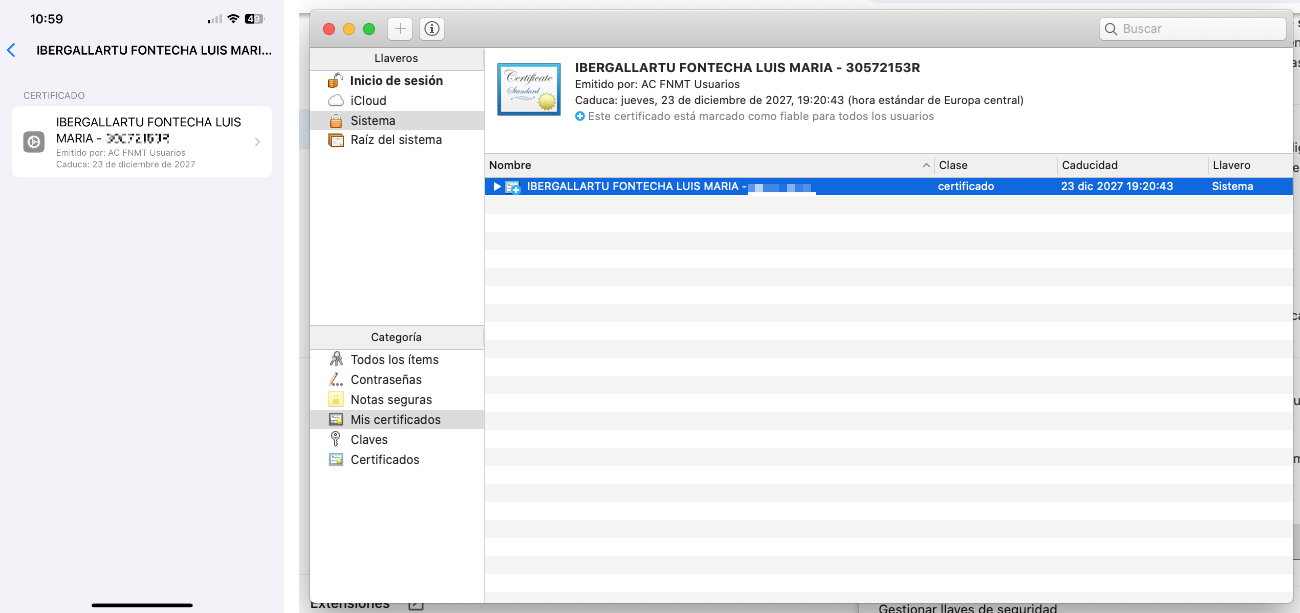Image resolution: width=1300 pixels, height=613 pixels.
Task: Click the Categoría section header
Action: point(397,337)
